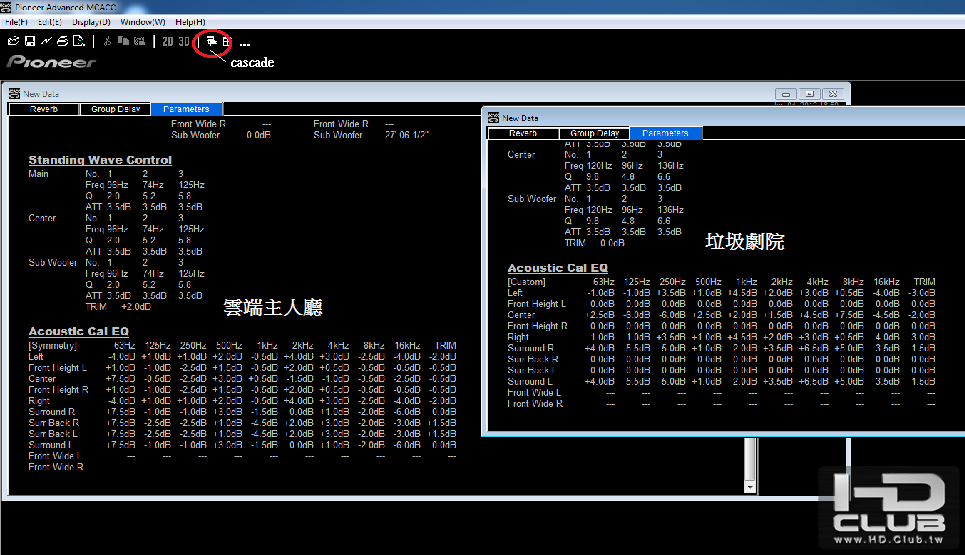Viewport: 965px width, 555px height.
Task: Click the 'Standing Wave Control' heading
Action: [100, 160]
